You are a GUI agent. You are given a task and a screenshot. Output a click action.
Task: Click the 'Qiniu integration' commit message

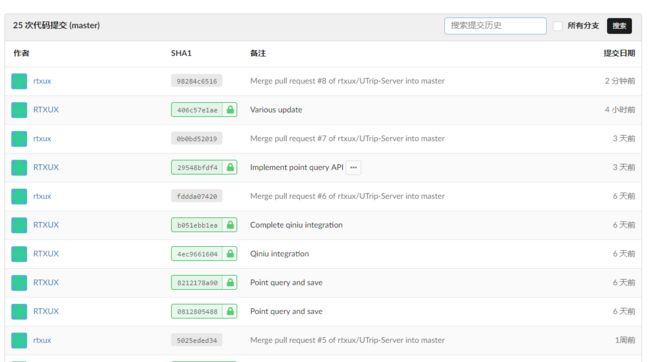pyautogui.click(x=279, y=254)
